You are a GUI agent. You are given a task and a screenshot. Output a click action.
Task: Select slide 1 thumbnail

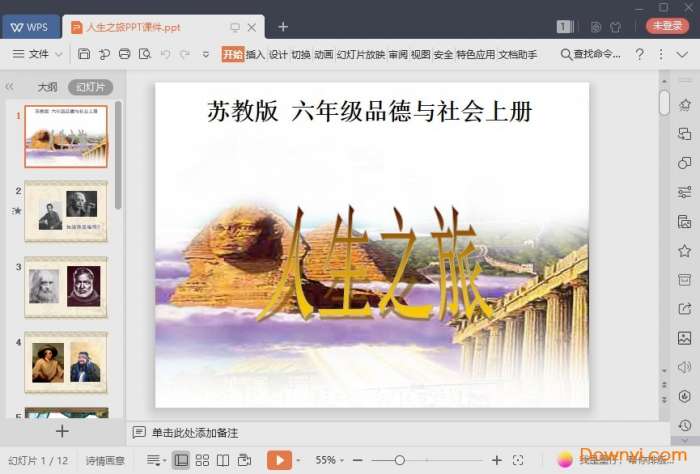[x=66, y=136]
